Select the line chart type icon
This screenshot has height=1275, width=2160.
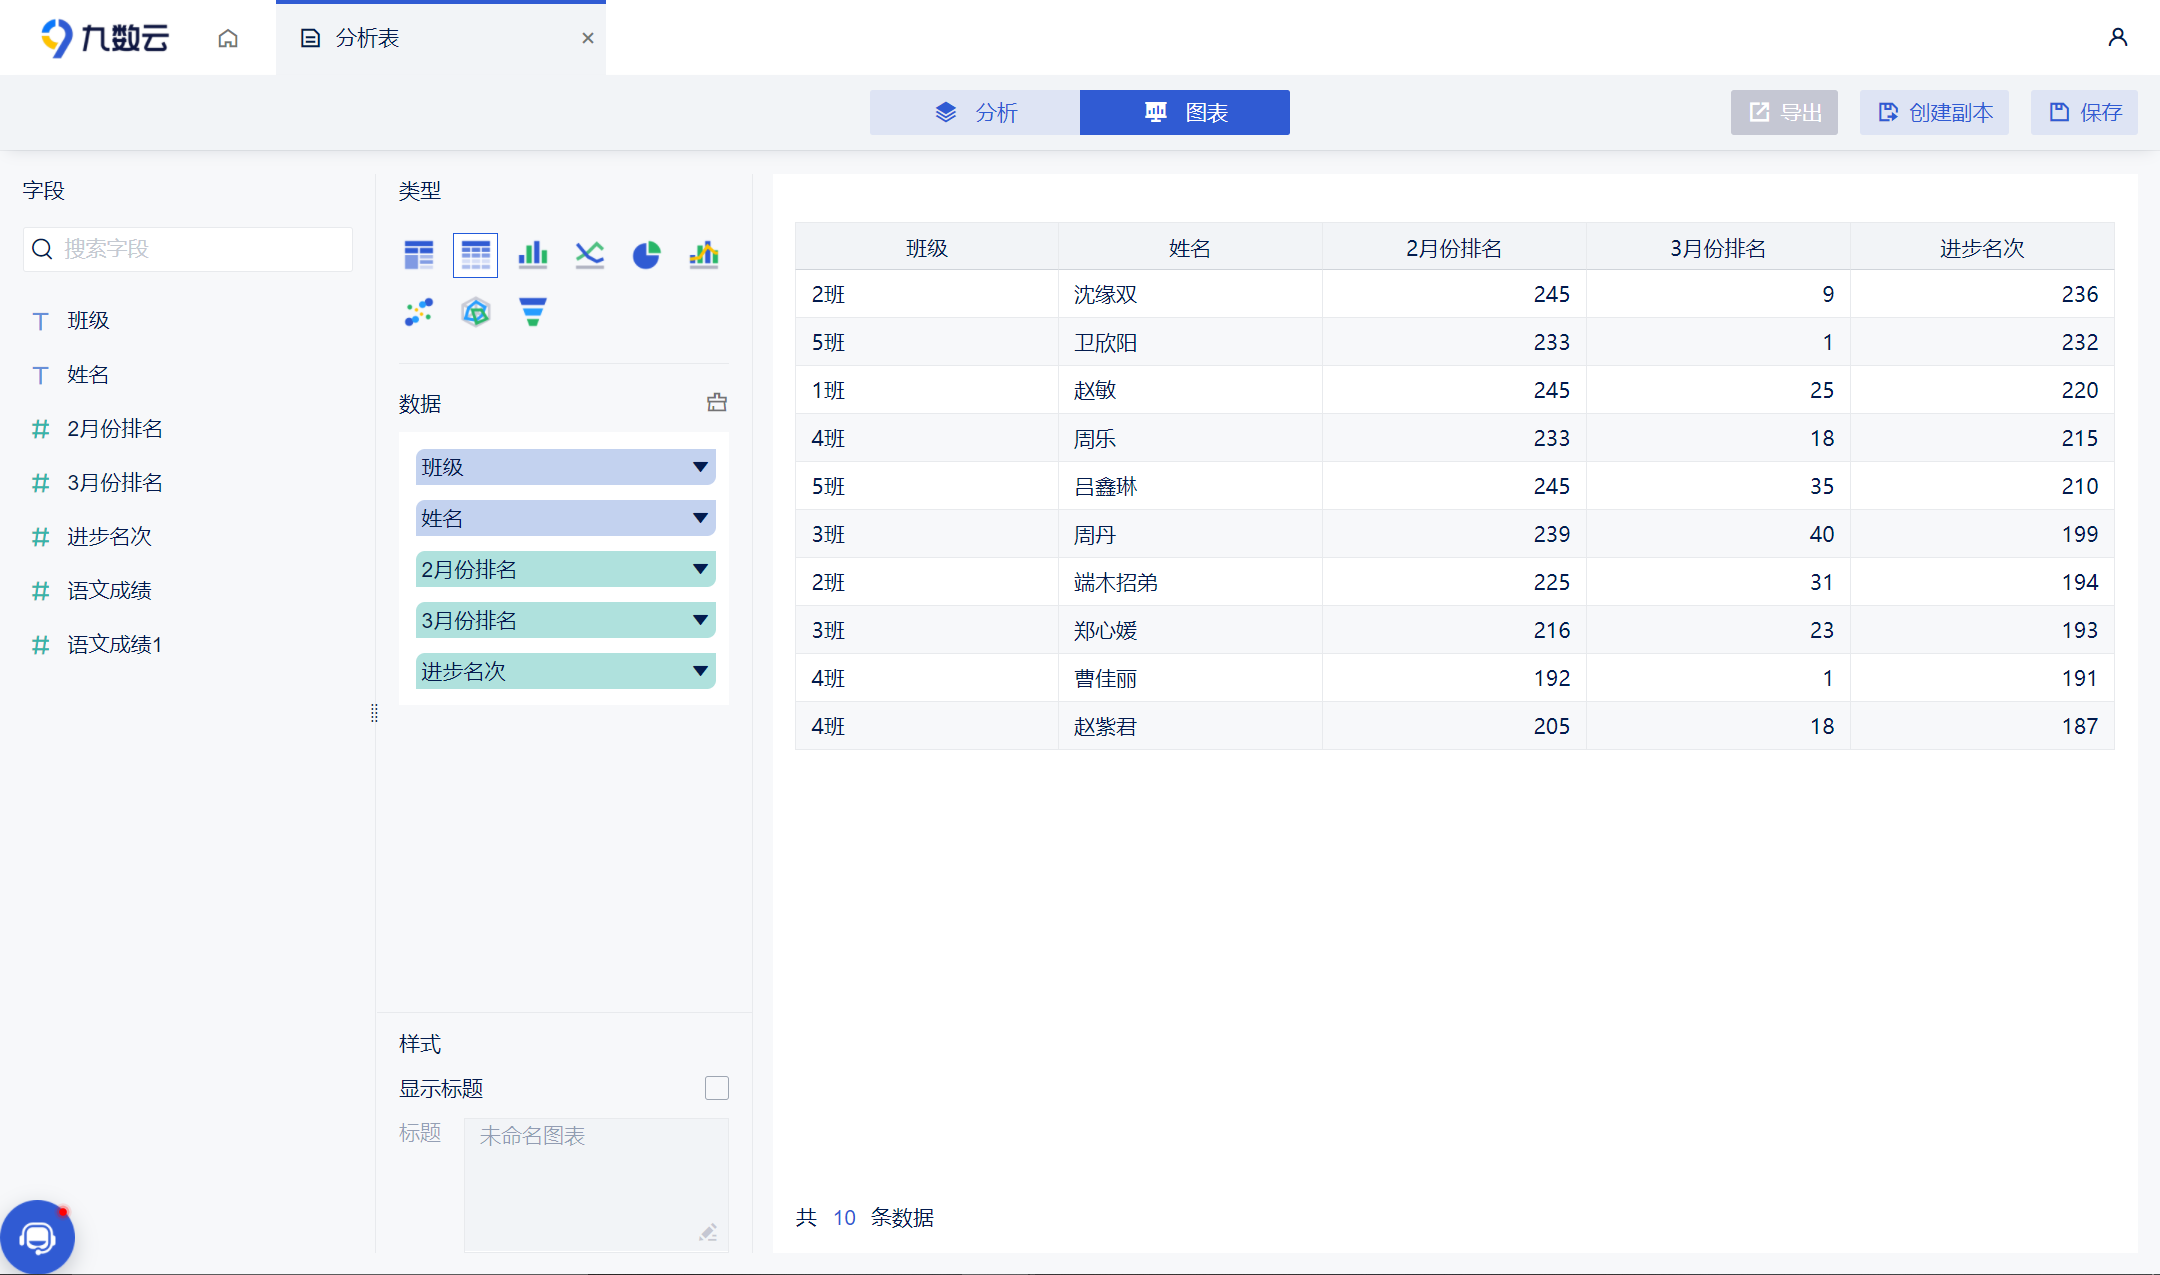[589, 255]
